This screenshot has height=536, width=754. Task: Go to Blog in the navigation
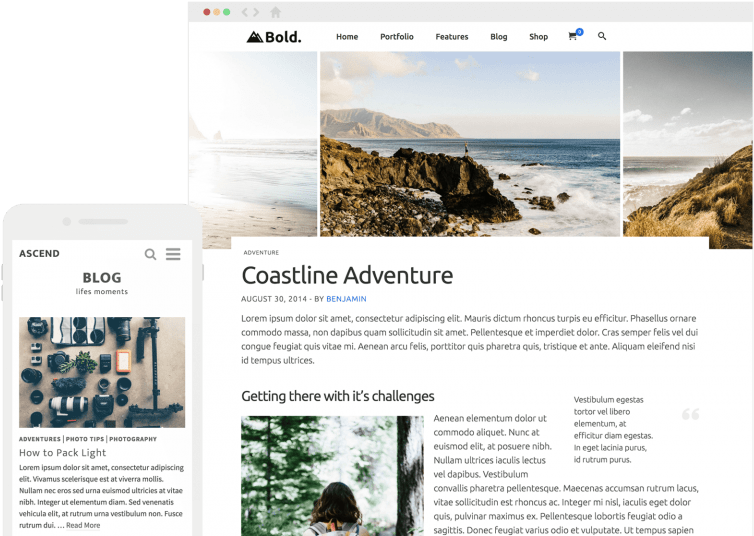point(499,37)
